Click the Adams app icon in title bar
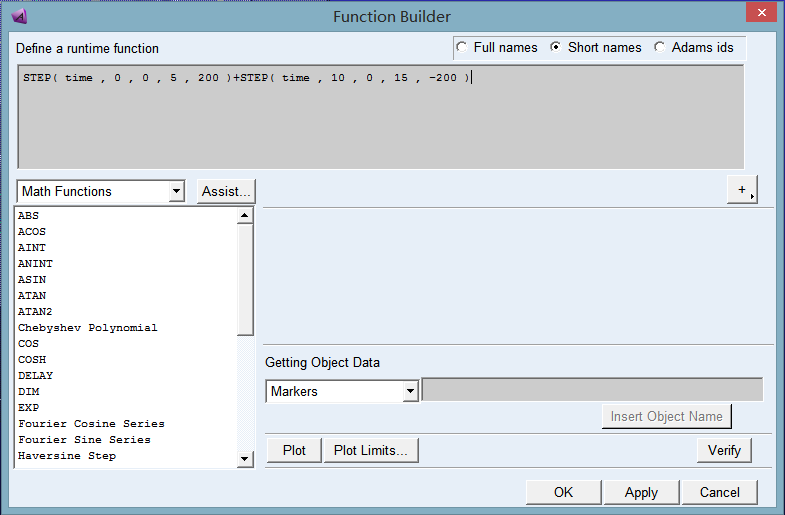The height and width of the screenshot is (515, 785). point(19,16)
